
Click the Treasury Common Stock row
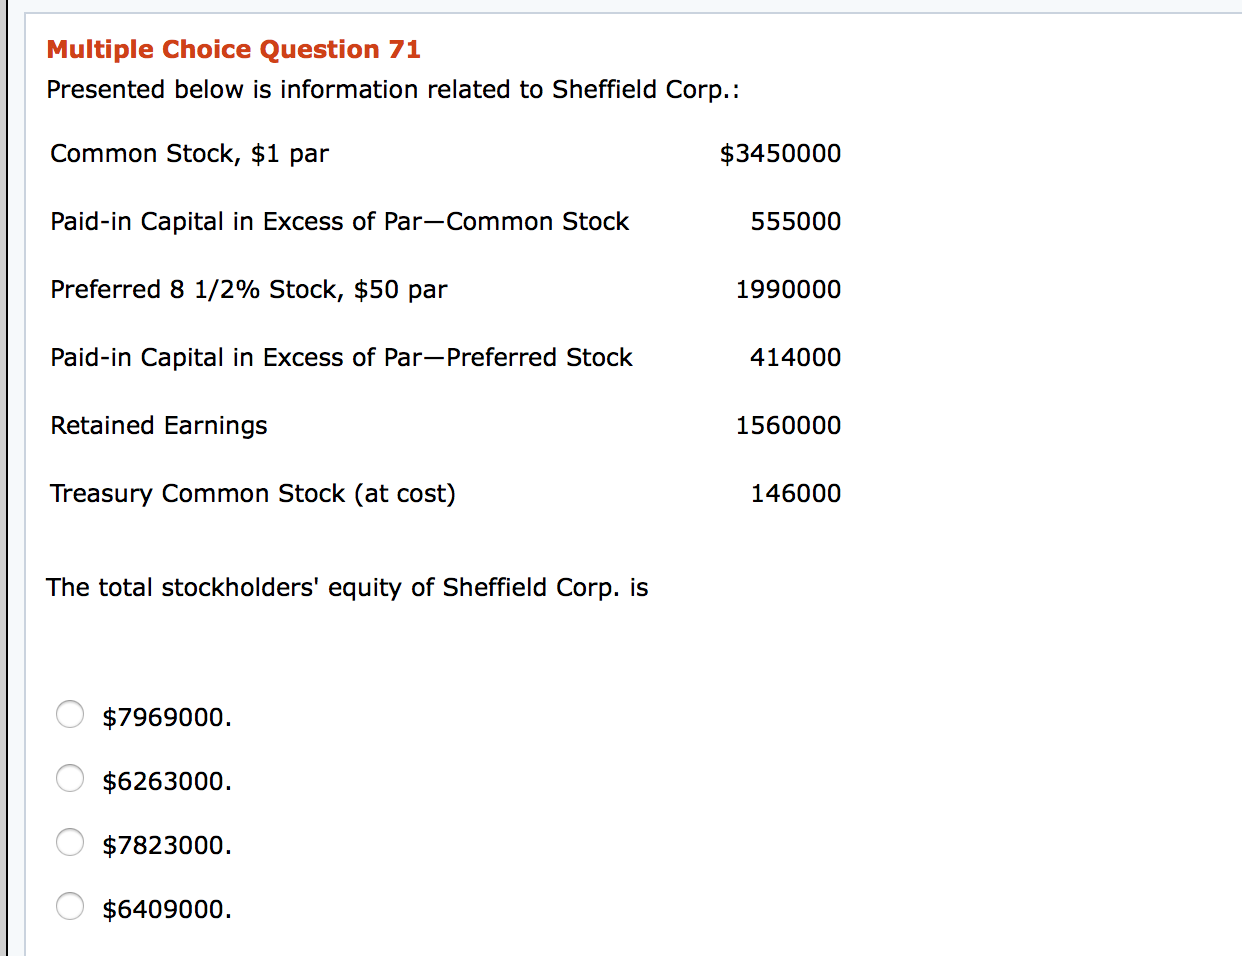click(x=253, y=493)
